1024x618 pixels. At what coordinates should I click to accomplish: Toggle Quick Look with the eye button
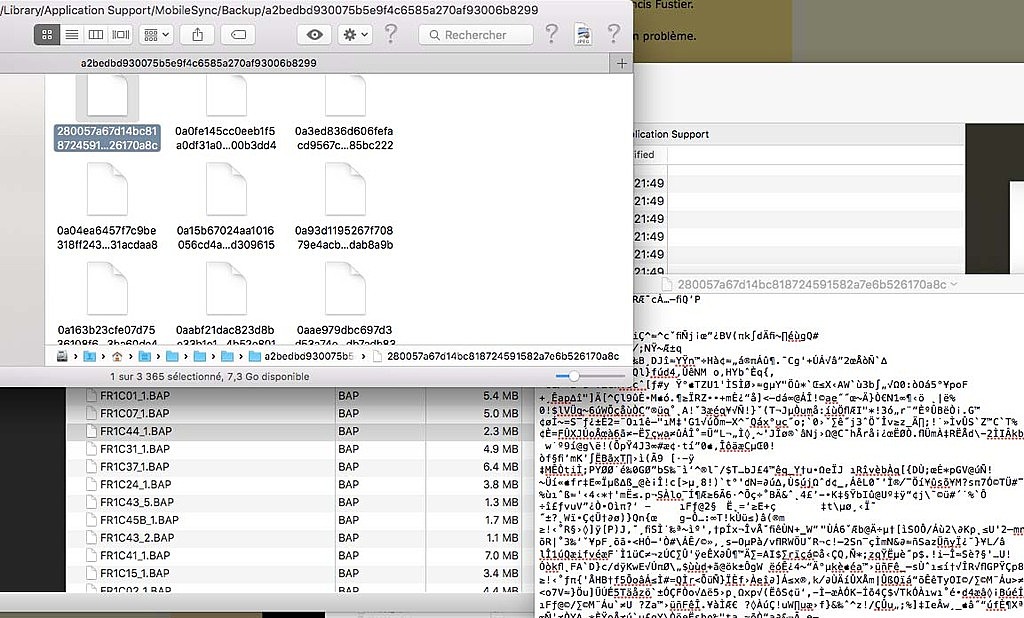tap(314, 35)
